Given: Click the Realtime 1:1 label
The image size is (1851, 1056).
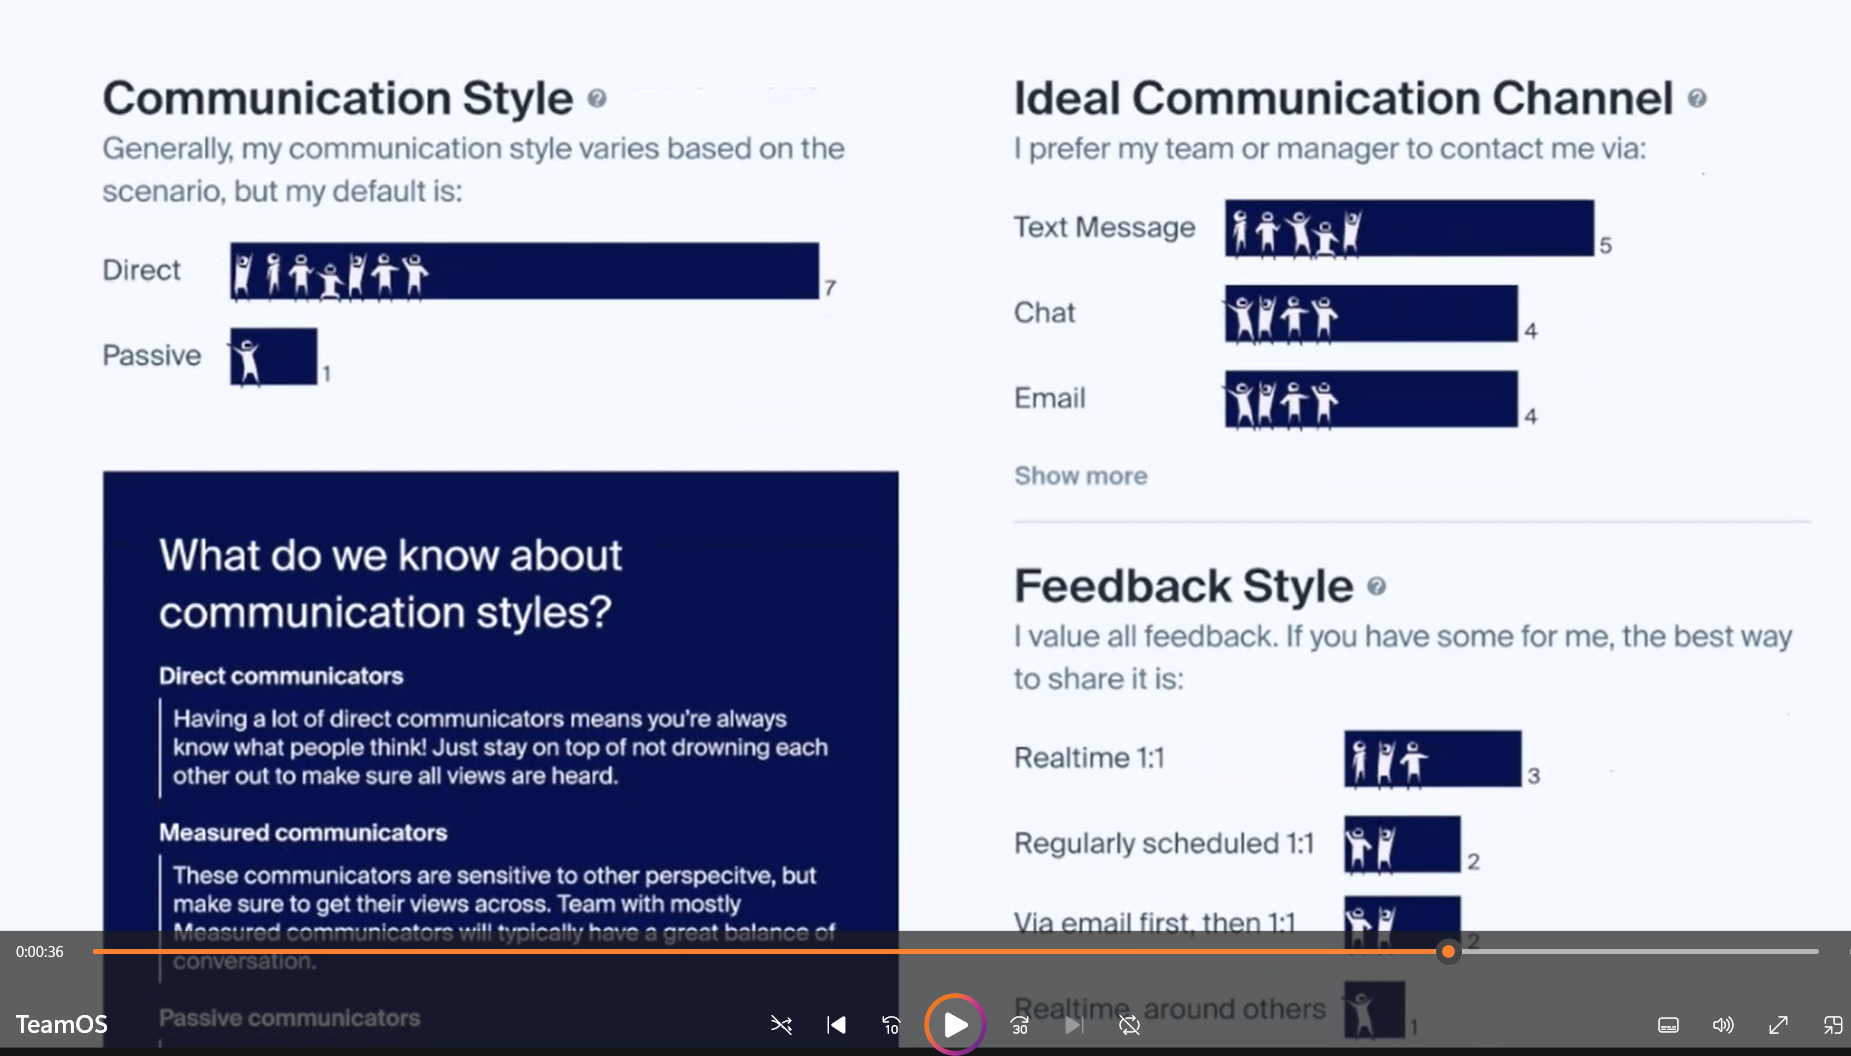Looking at the screenshot, I should click(x=1089, y=758).
